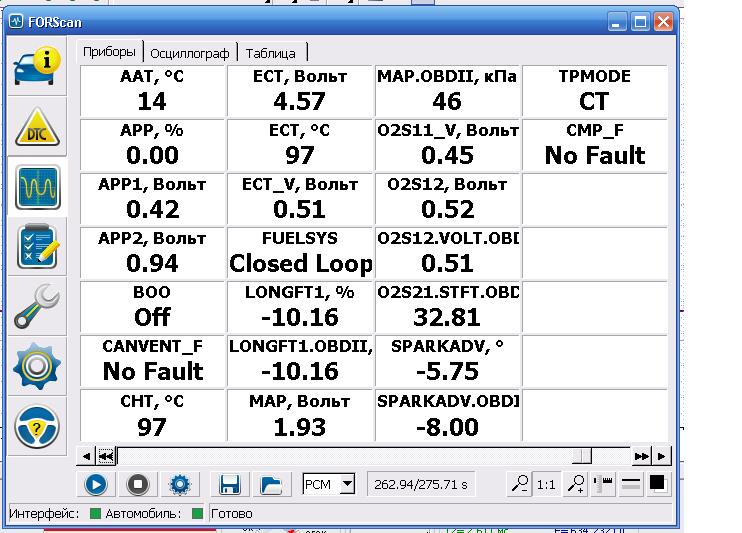Switch to the Приборы tab
This screenshot has height=533, width=742.
(x=109, y=52)
